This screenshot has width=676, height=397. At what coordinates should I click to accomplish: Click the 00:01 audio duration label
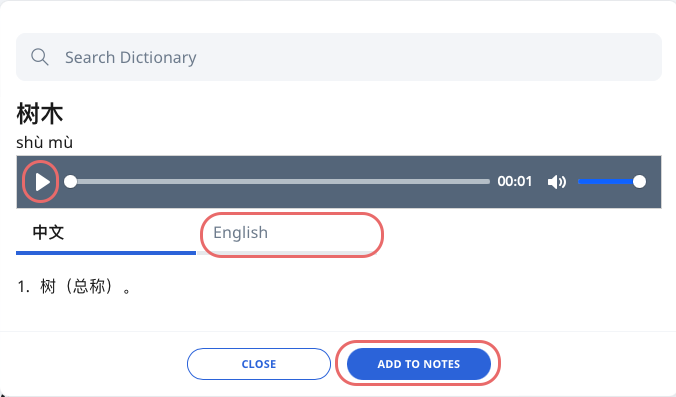[x=514, y=181]
